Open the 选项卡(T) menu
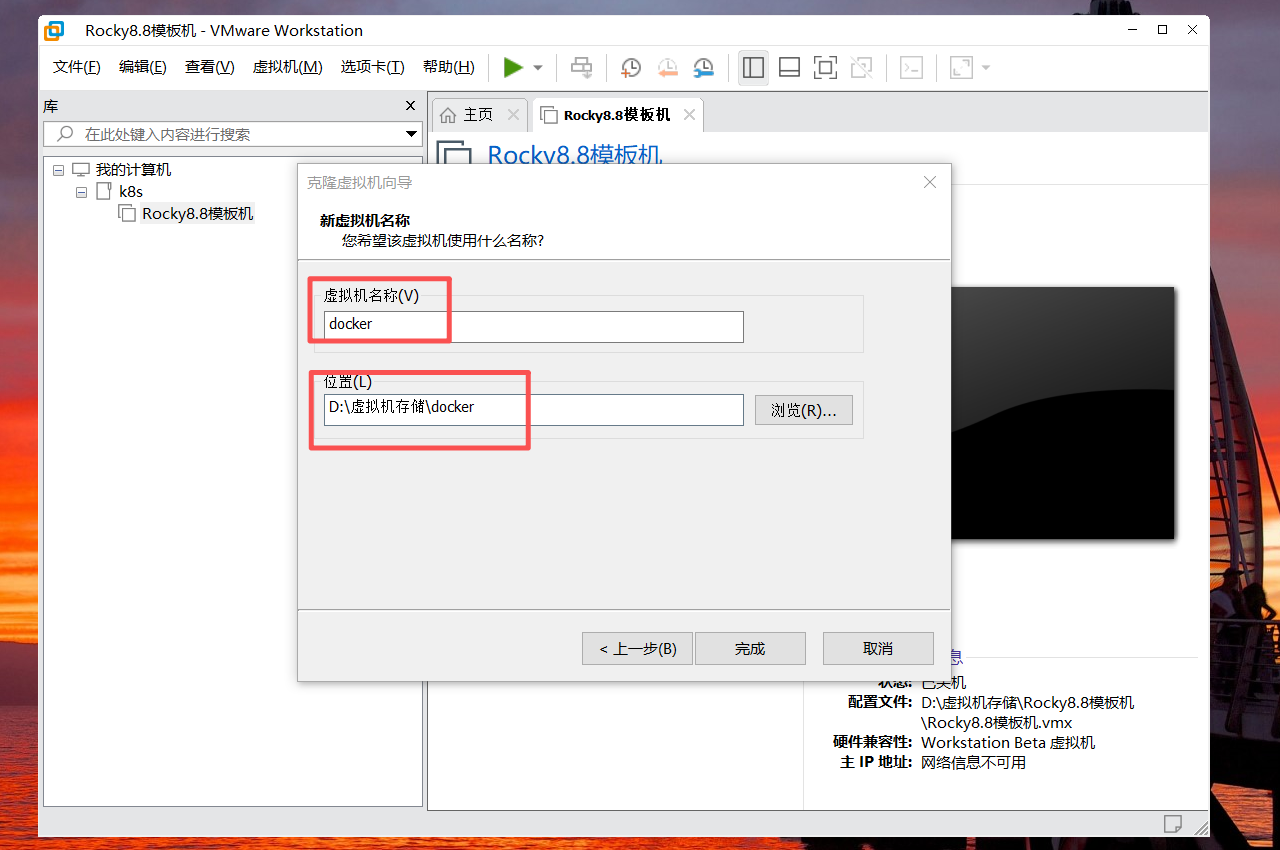Viewport: 1280px width, 850px height. pyautogui.click(x=373, y=67)
